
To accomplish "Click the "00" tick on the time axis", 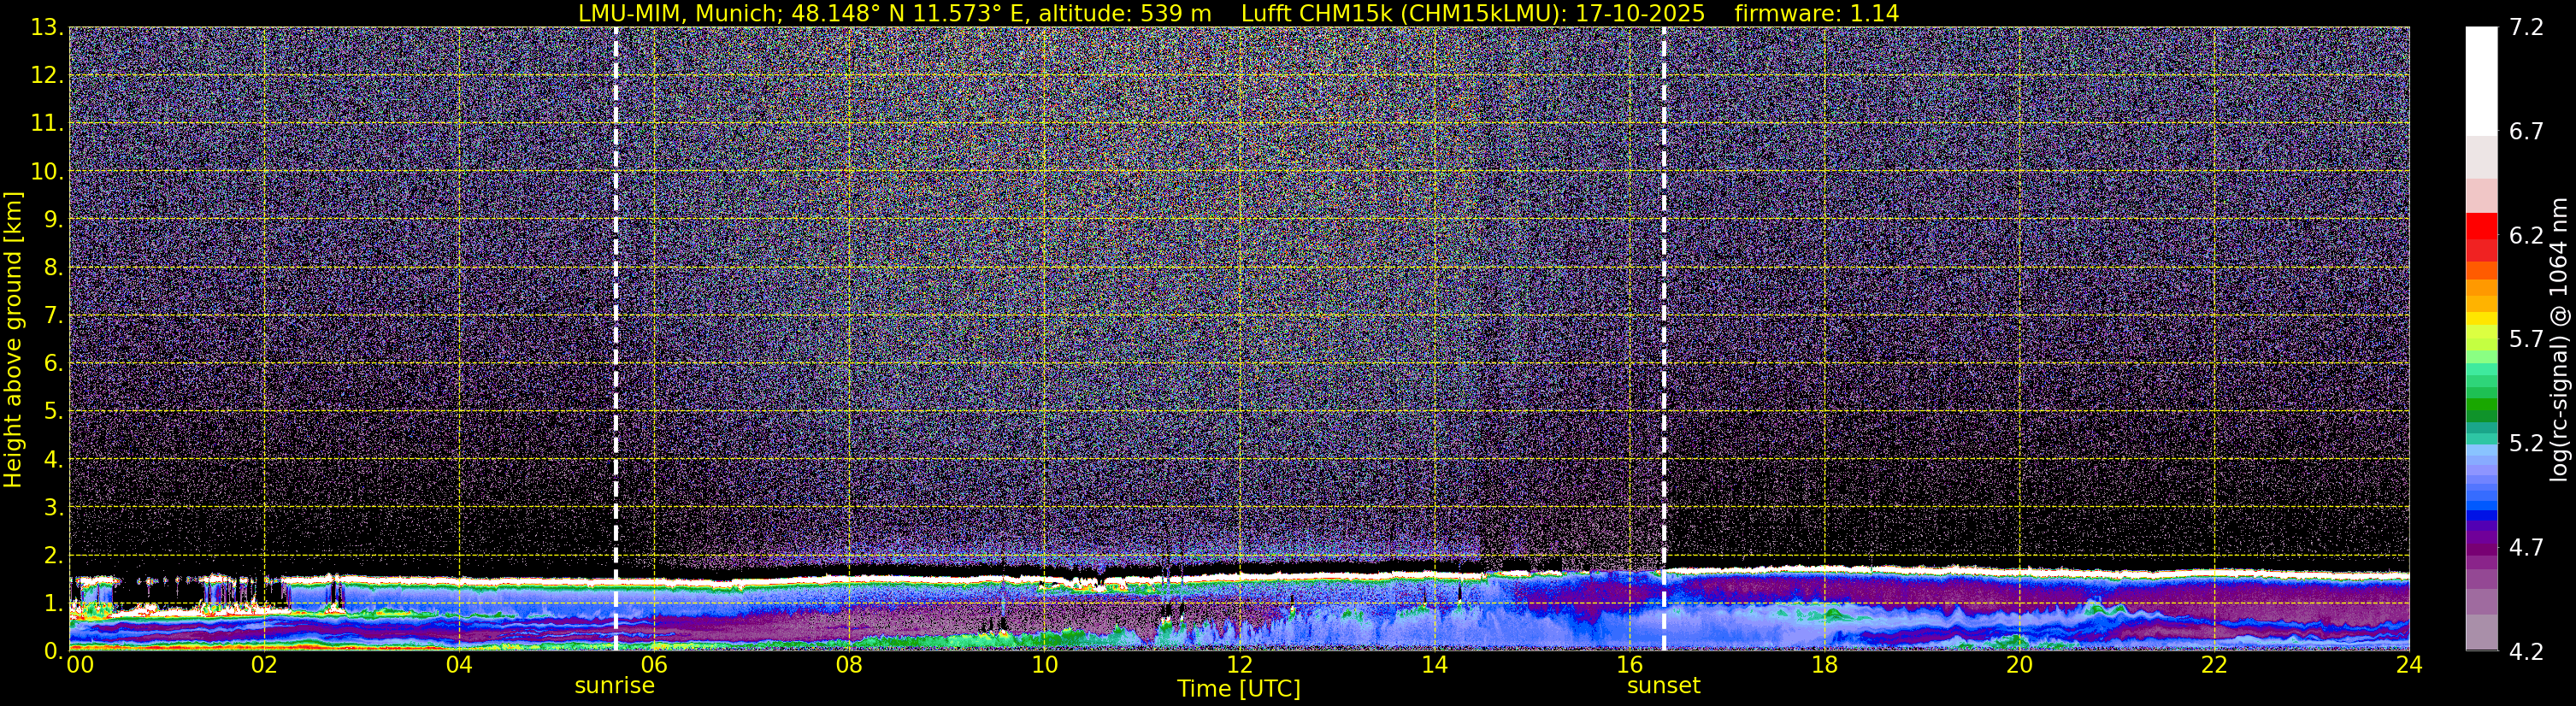I will 80,665.
